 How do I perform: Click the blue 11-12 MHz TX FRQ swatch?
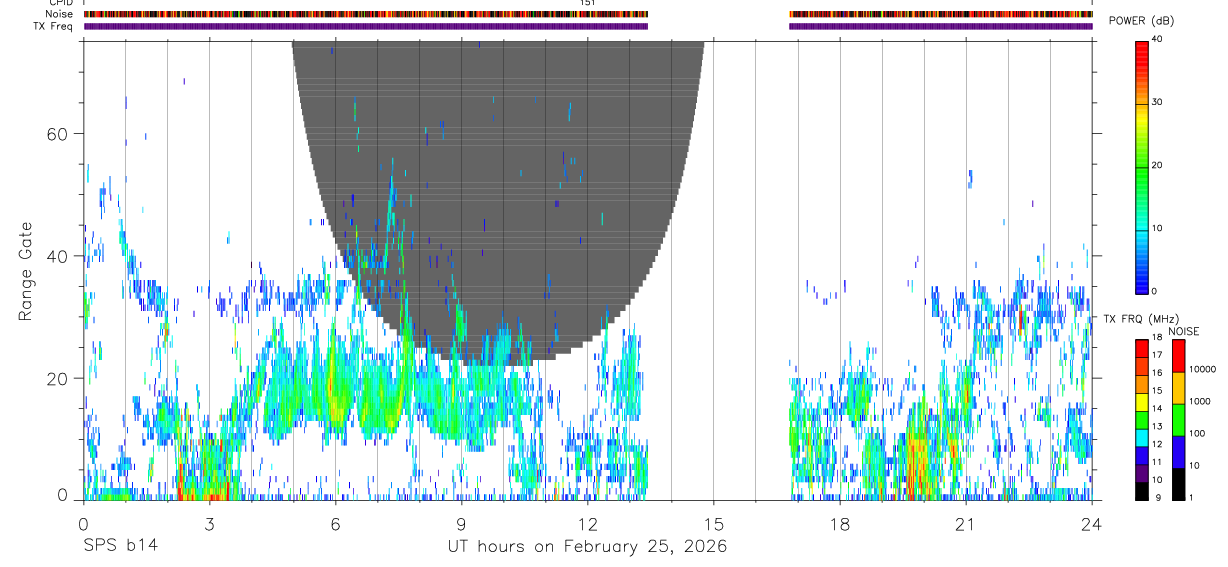coord(1141,456)
